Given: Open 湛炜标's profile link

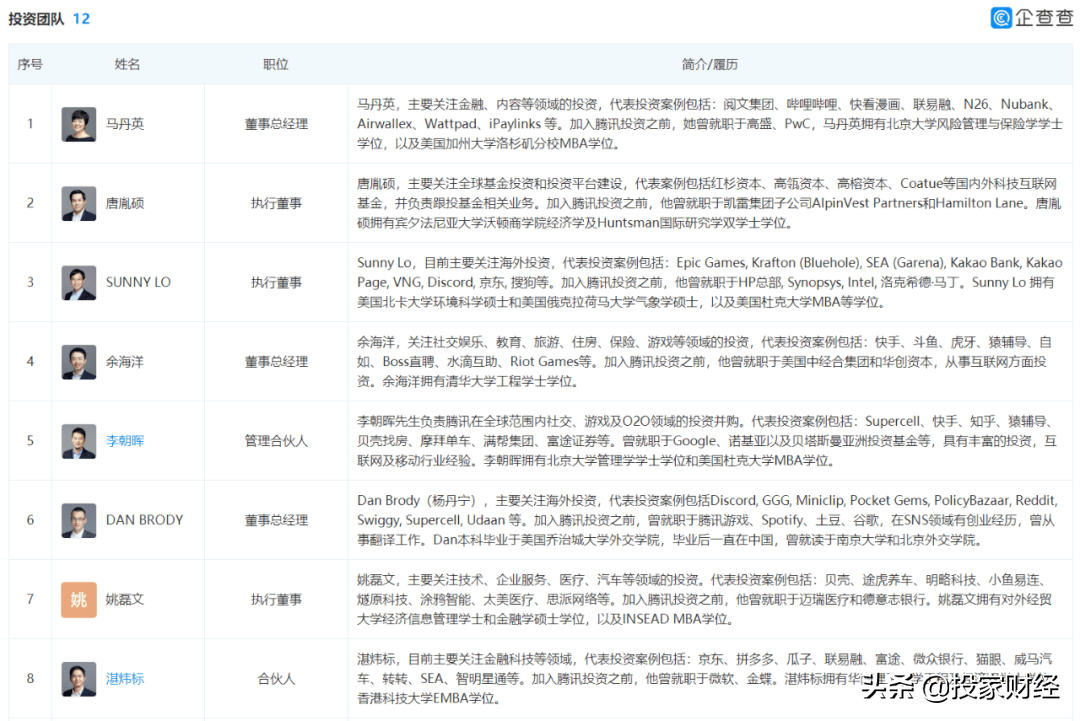Looking at the screenshot, I should coord(124,678).
